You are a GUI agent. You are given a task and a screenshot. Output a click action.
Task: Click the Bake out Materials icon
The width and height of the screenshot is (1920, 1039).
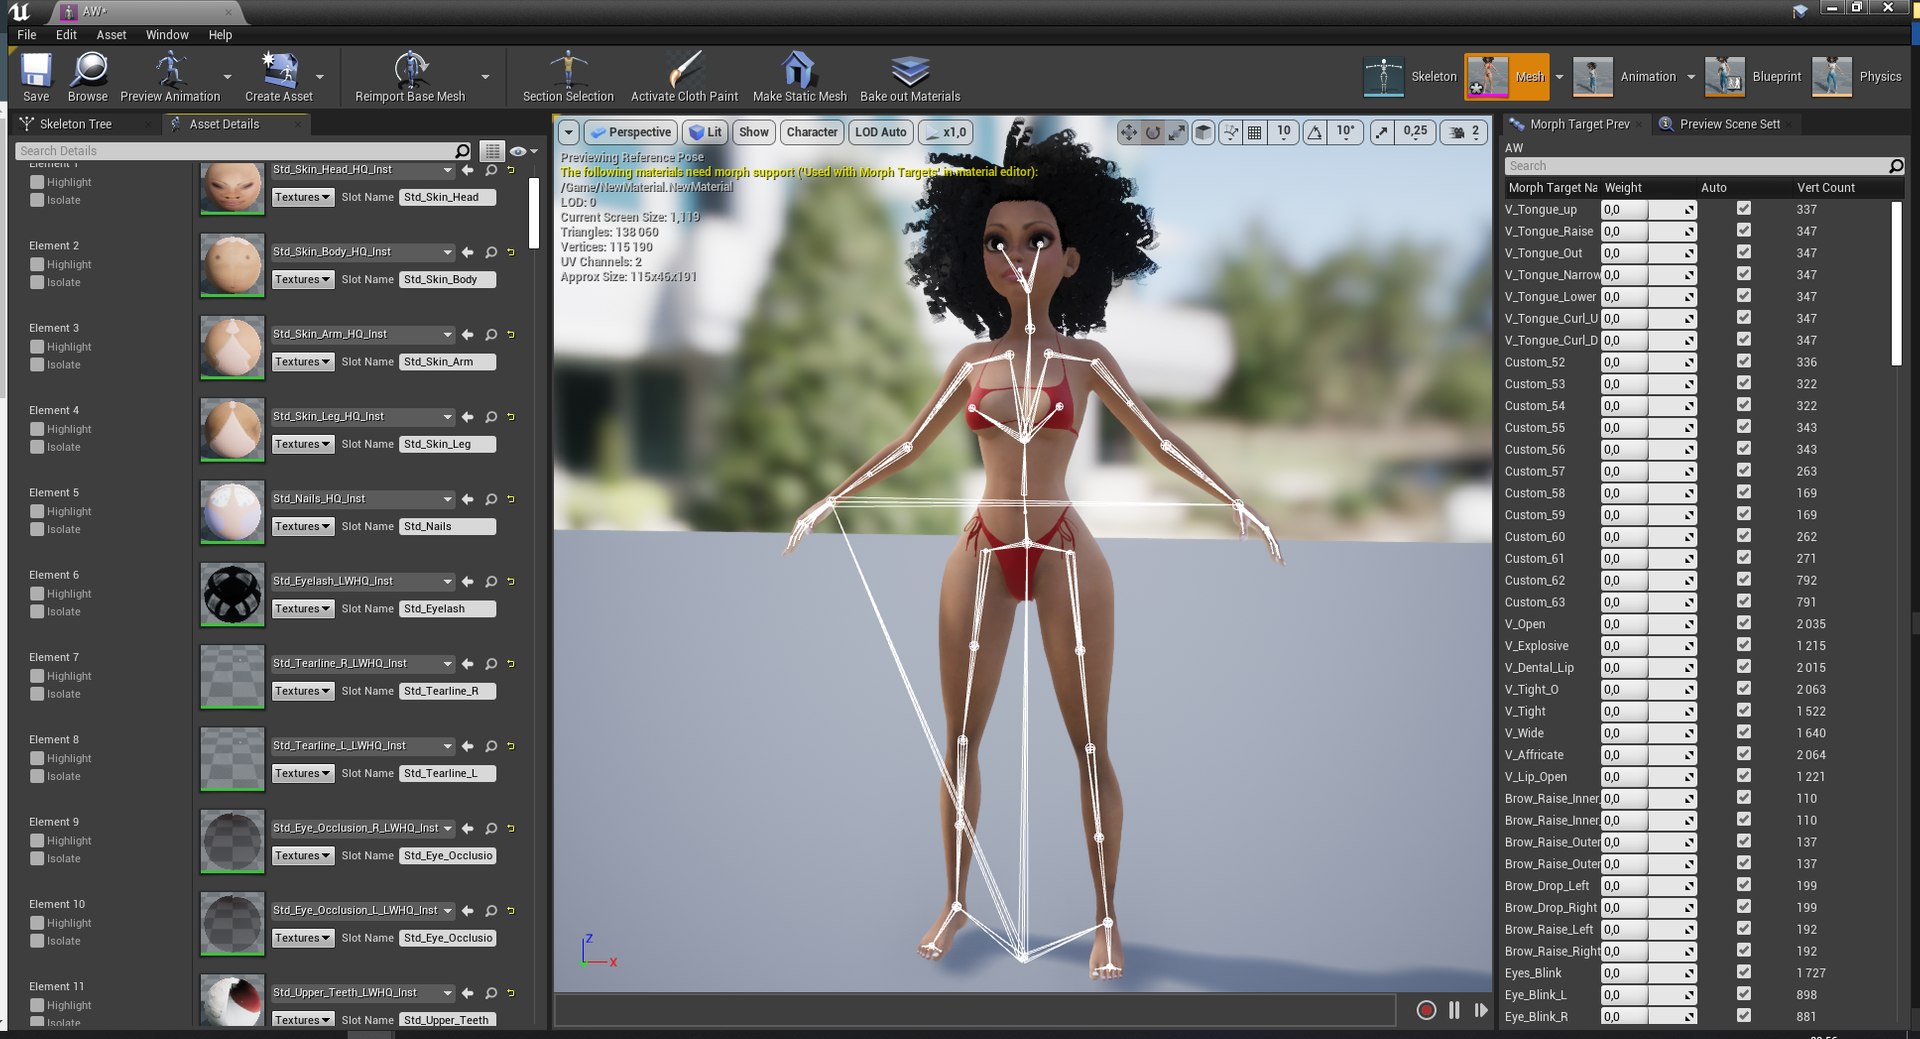click(910, 76)
